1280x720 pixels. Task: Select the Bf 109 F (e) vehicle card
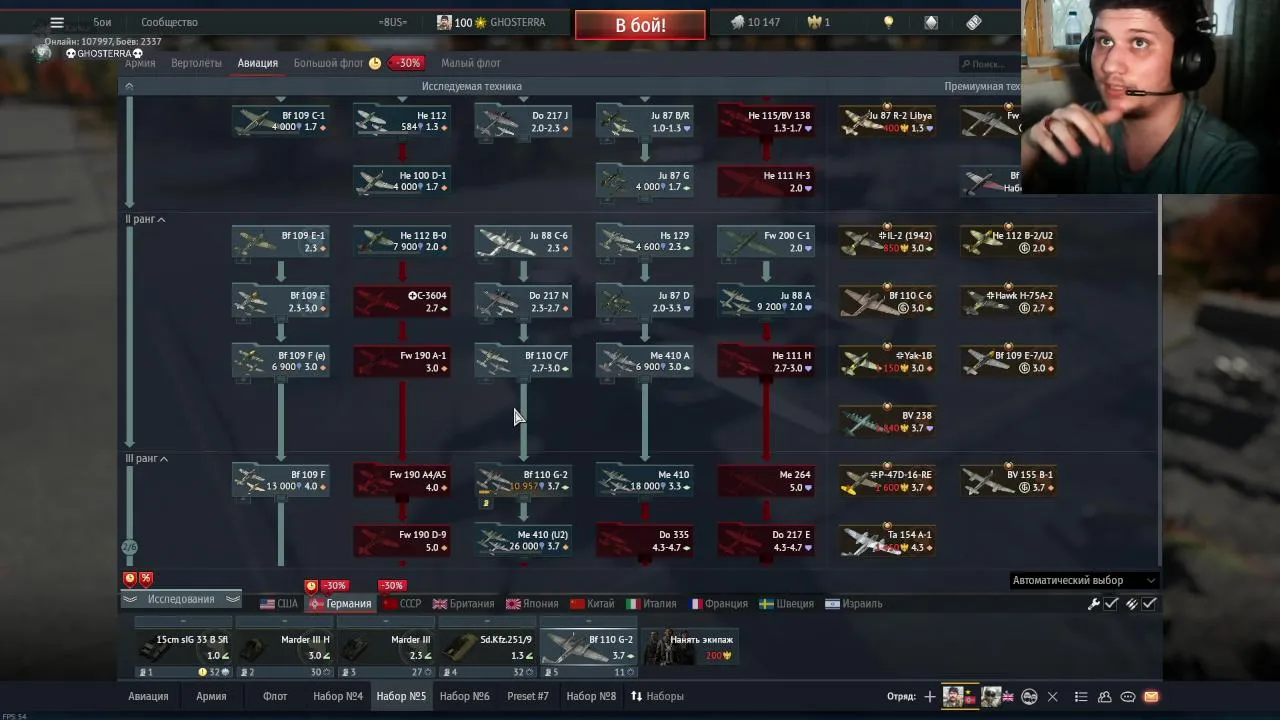280,361
